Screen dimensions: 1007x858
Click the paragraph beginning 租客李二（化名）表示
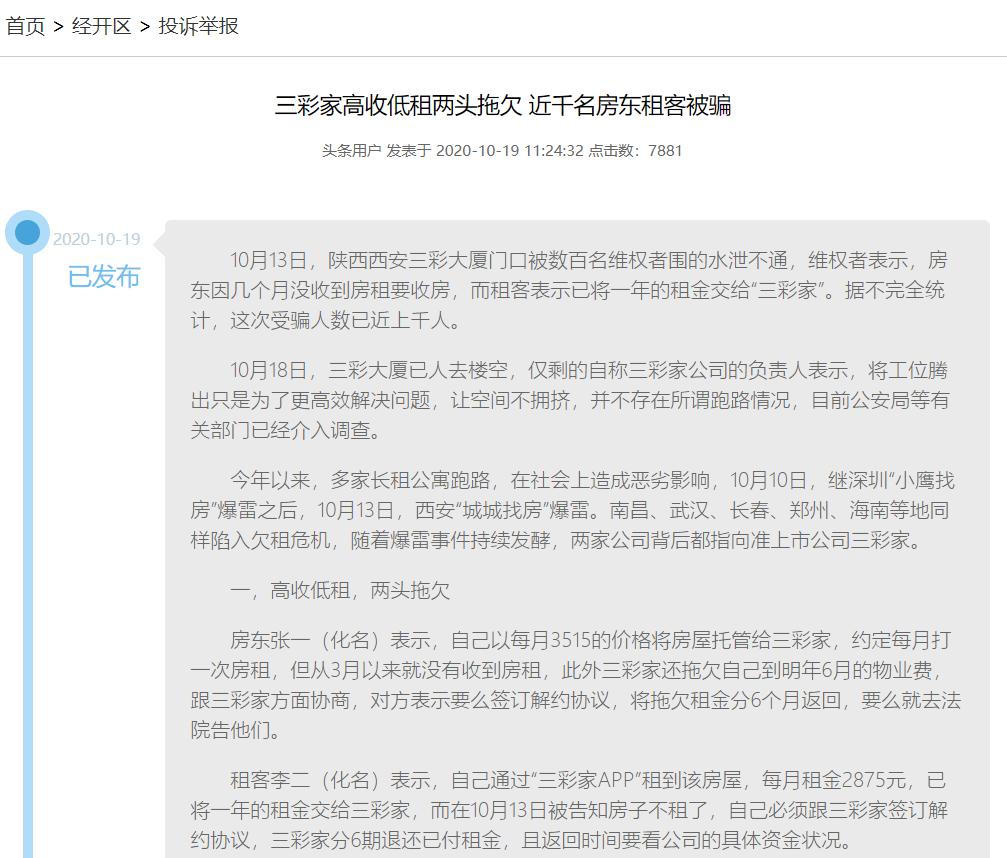569,810
